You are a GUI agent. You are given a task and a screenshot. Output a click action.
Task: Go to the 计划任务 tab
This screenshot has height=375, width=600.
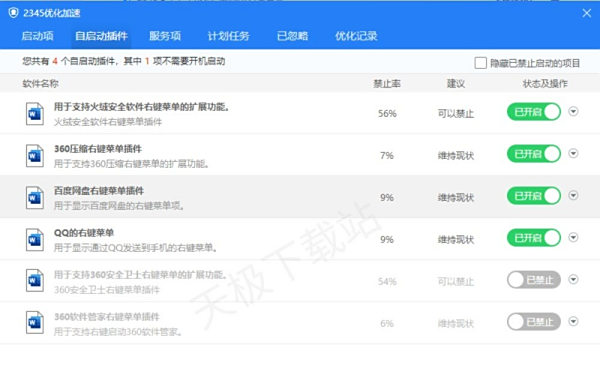[x=229, y=36]
